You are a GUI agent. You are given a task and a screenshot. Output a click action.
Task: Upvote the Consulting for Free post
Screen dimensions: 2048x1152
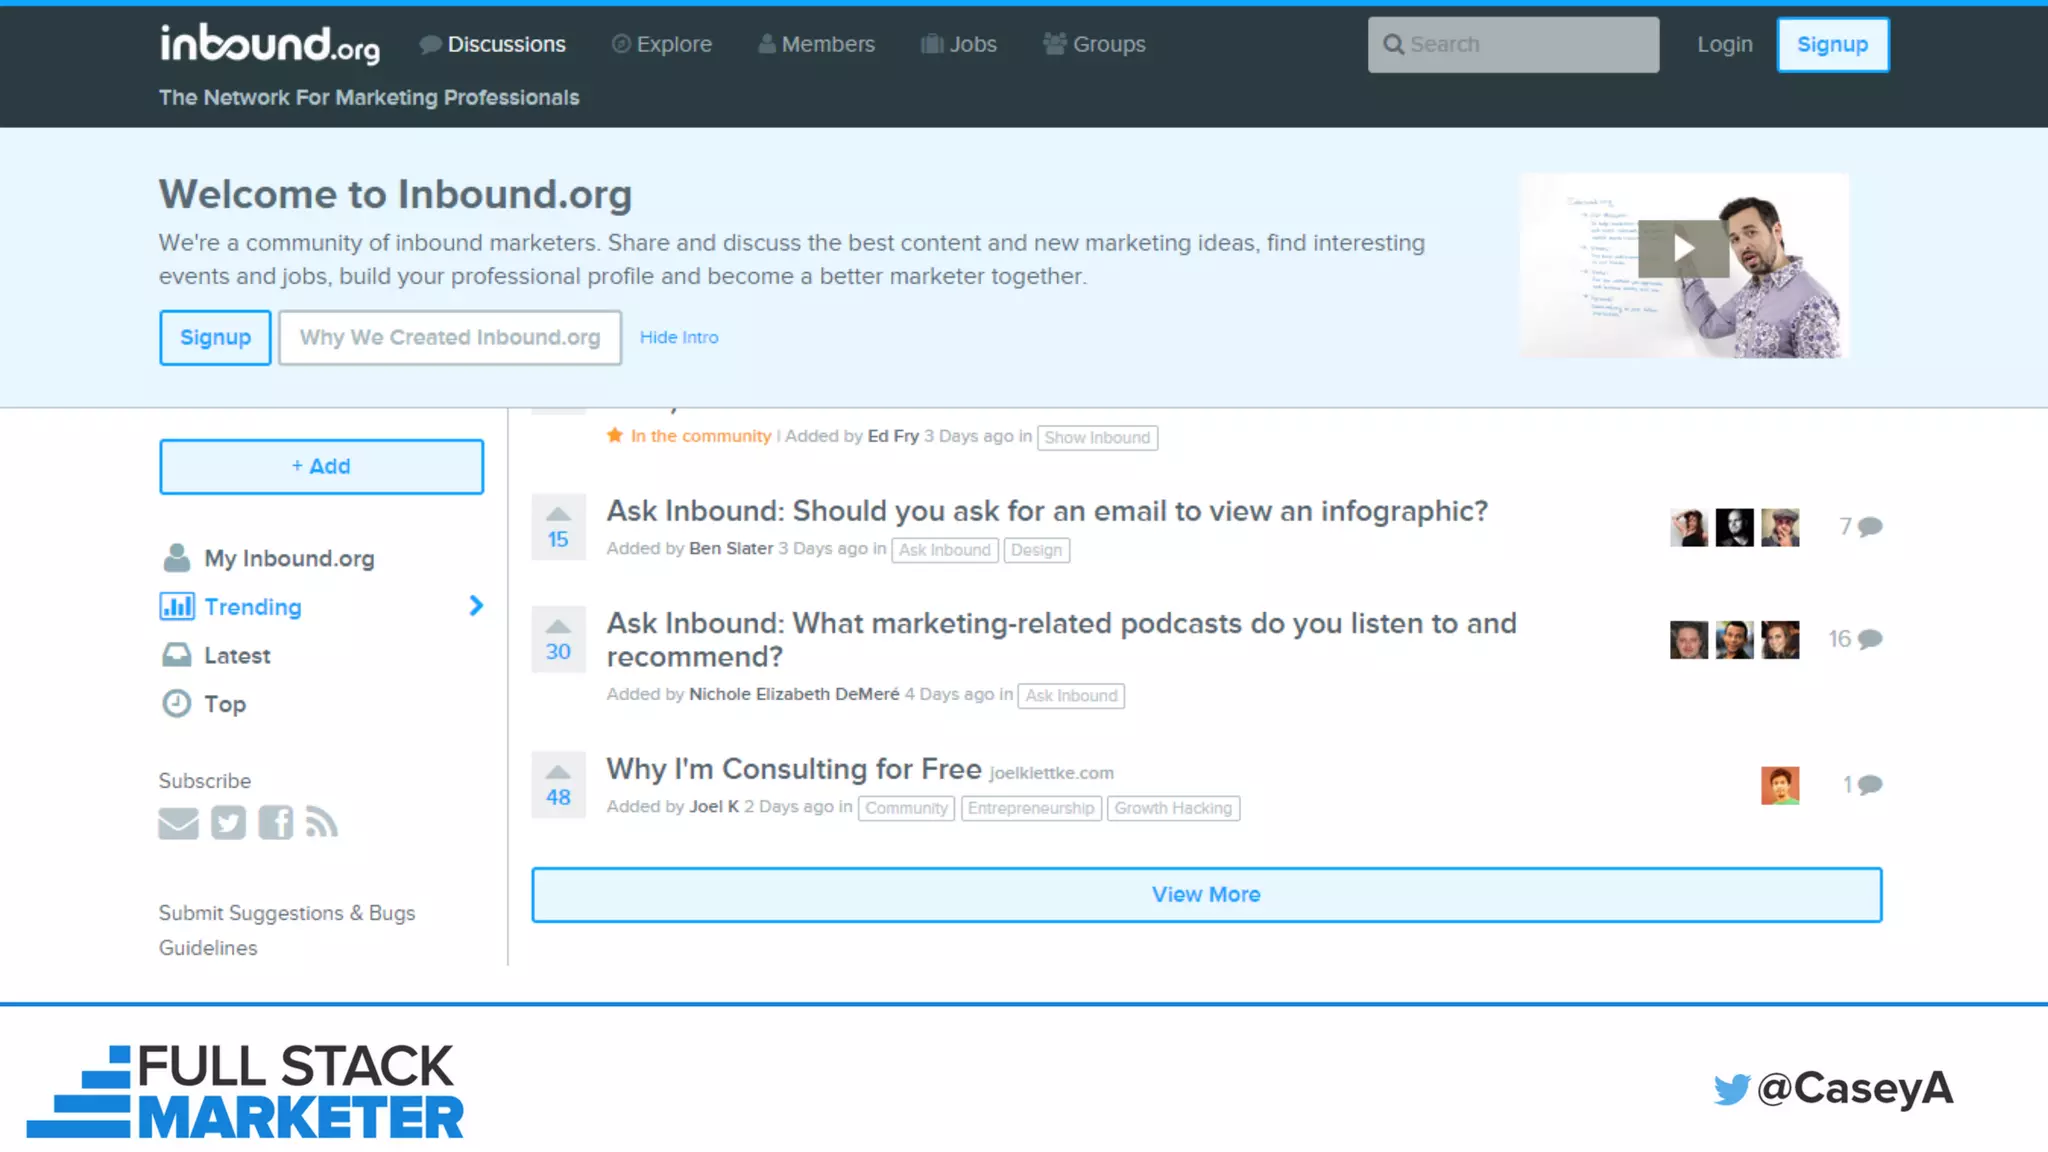558,773
